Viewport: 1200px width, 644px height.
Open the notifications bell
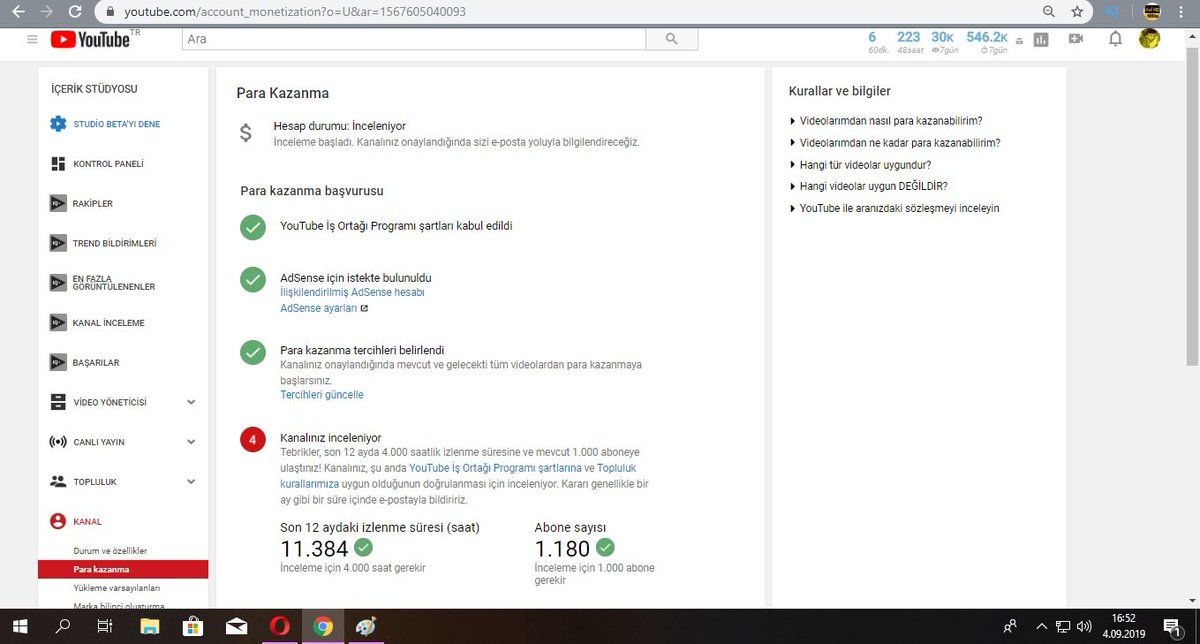[1116, 39]
